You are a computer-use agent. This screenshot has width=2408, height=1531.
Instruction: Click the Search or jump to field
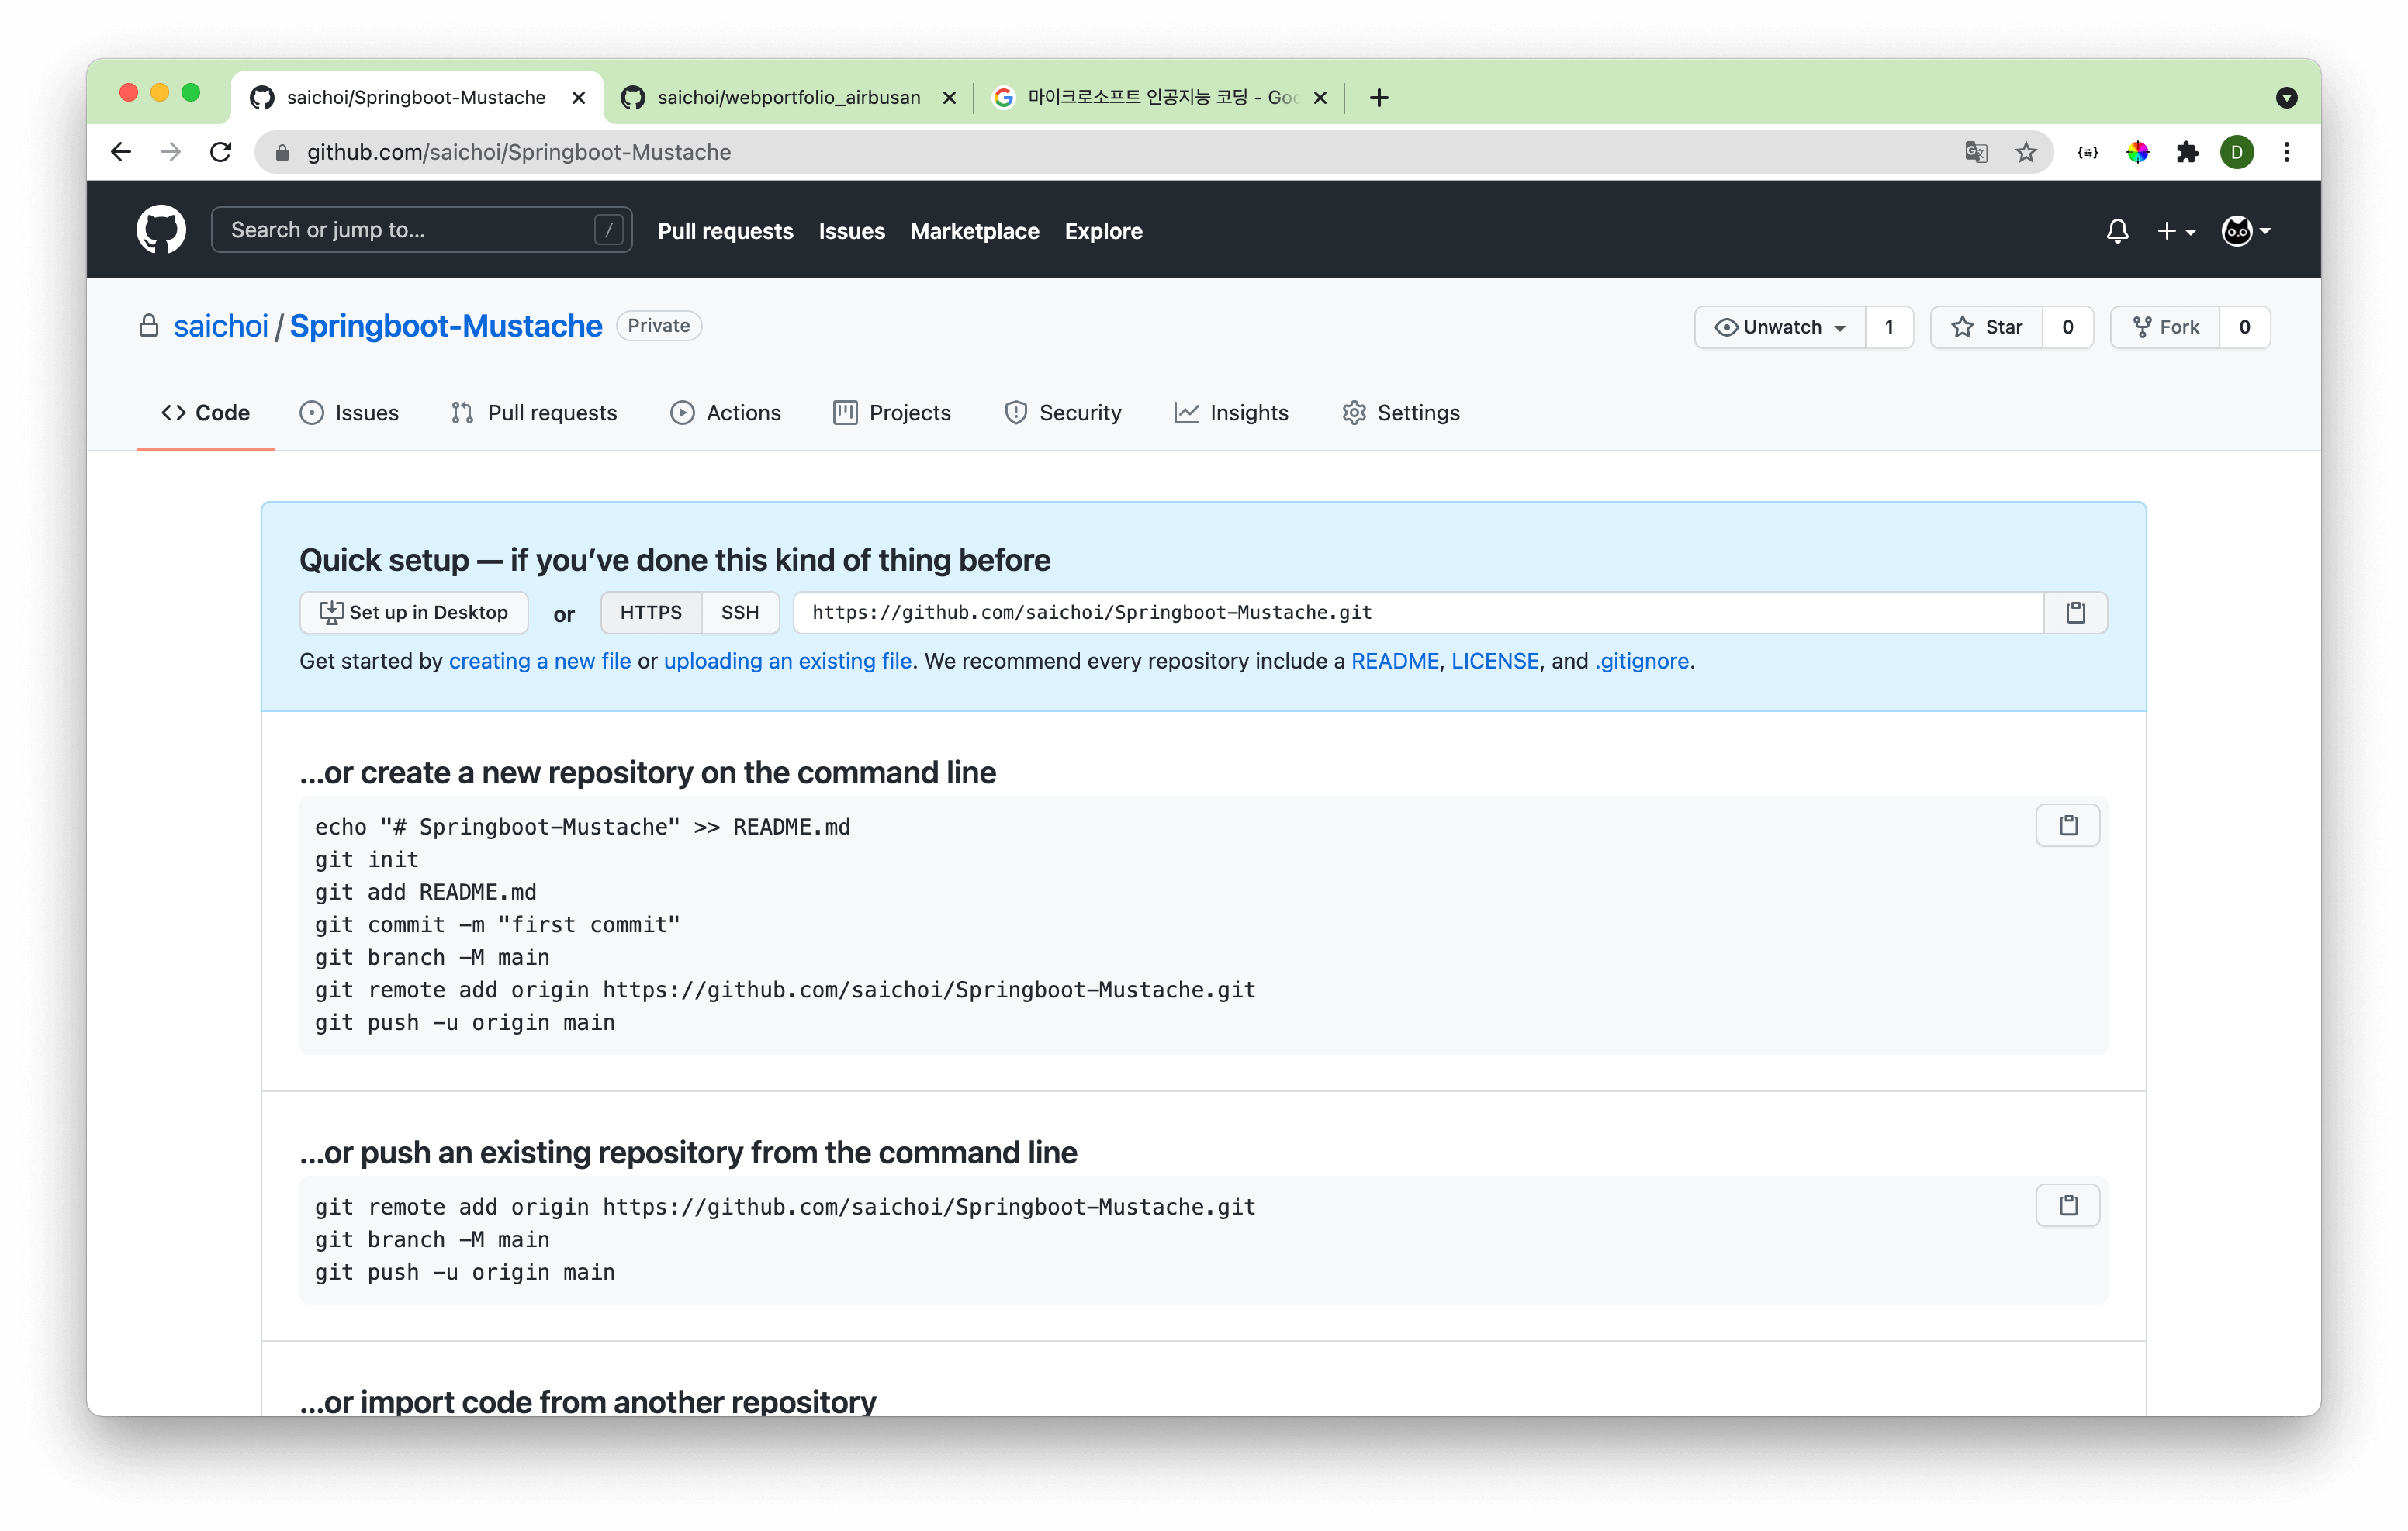(x=421, y=230)
